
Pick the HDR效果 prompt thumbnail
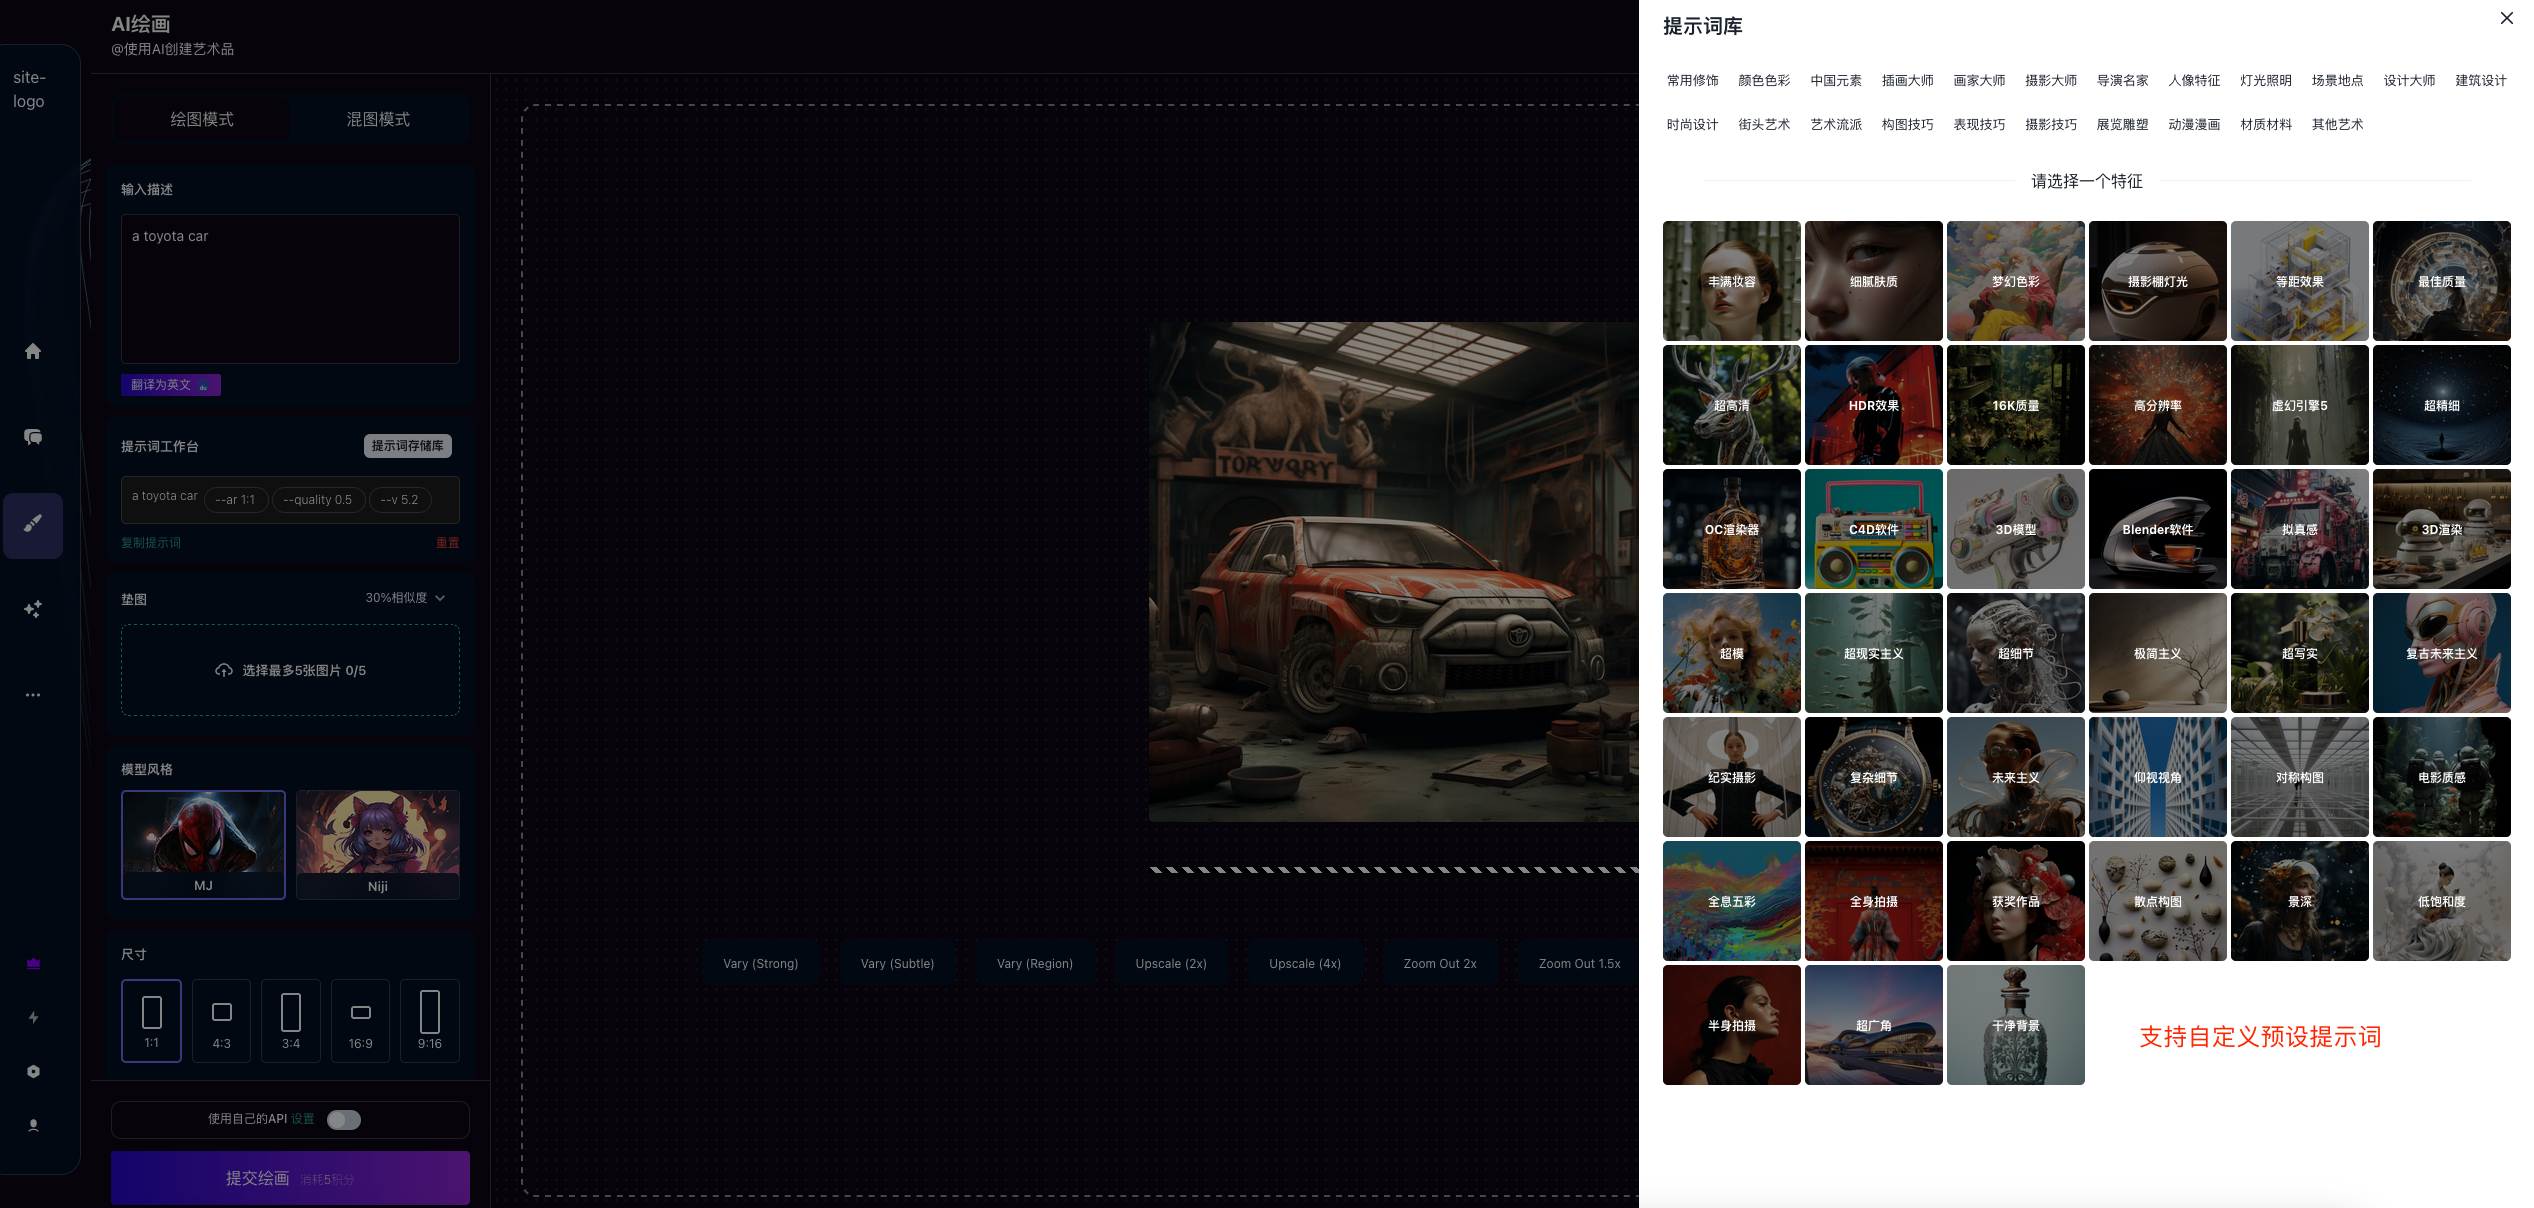(x=1873, y=405)
